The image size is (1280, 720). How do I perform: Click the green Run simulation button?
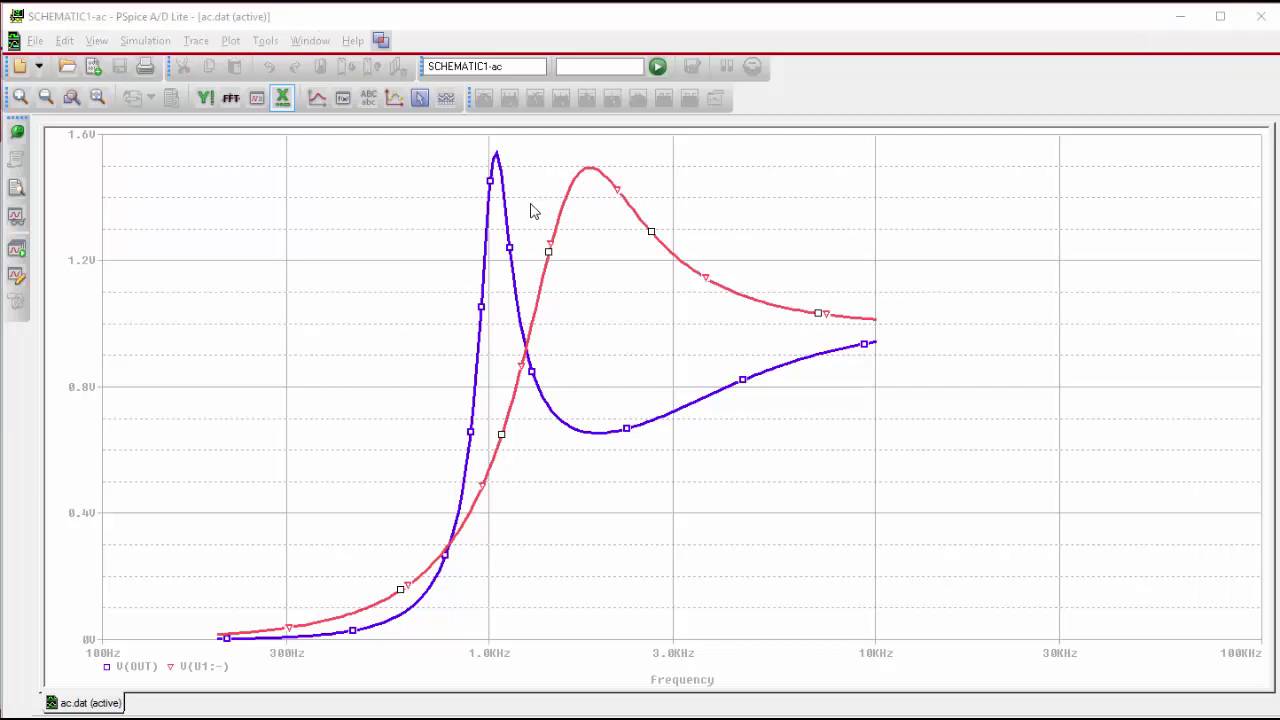(x=657, y=66)
